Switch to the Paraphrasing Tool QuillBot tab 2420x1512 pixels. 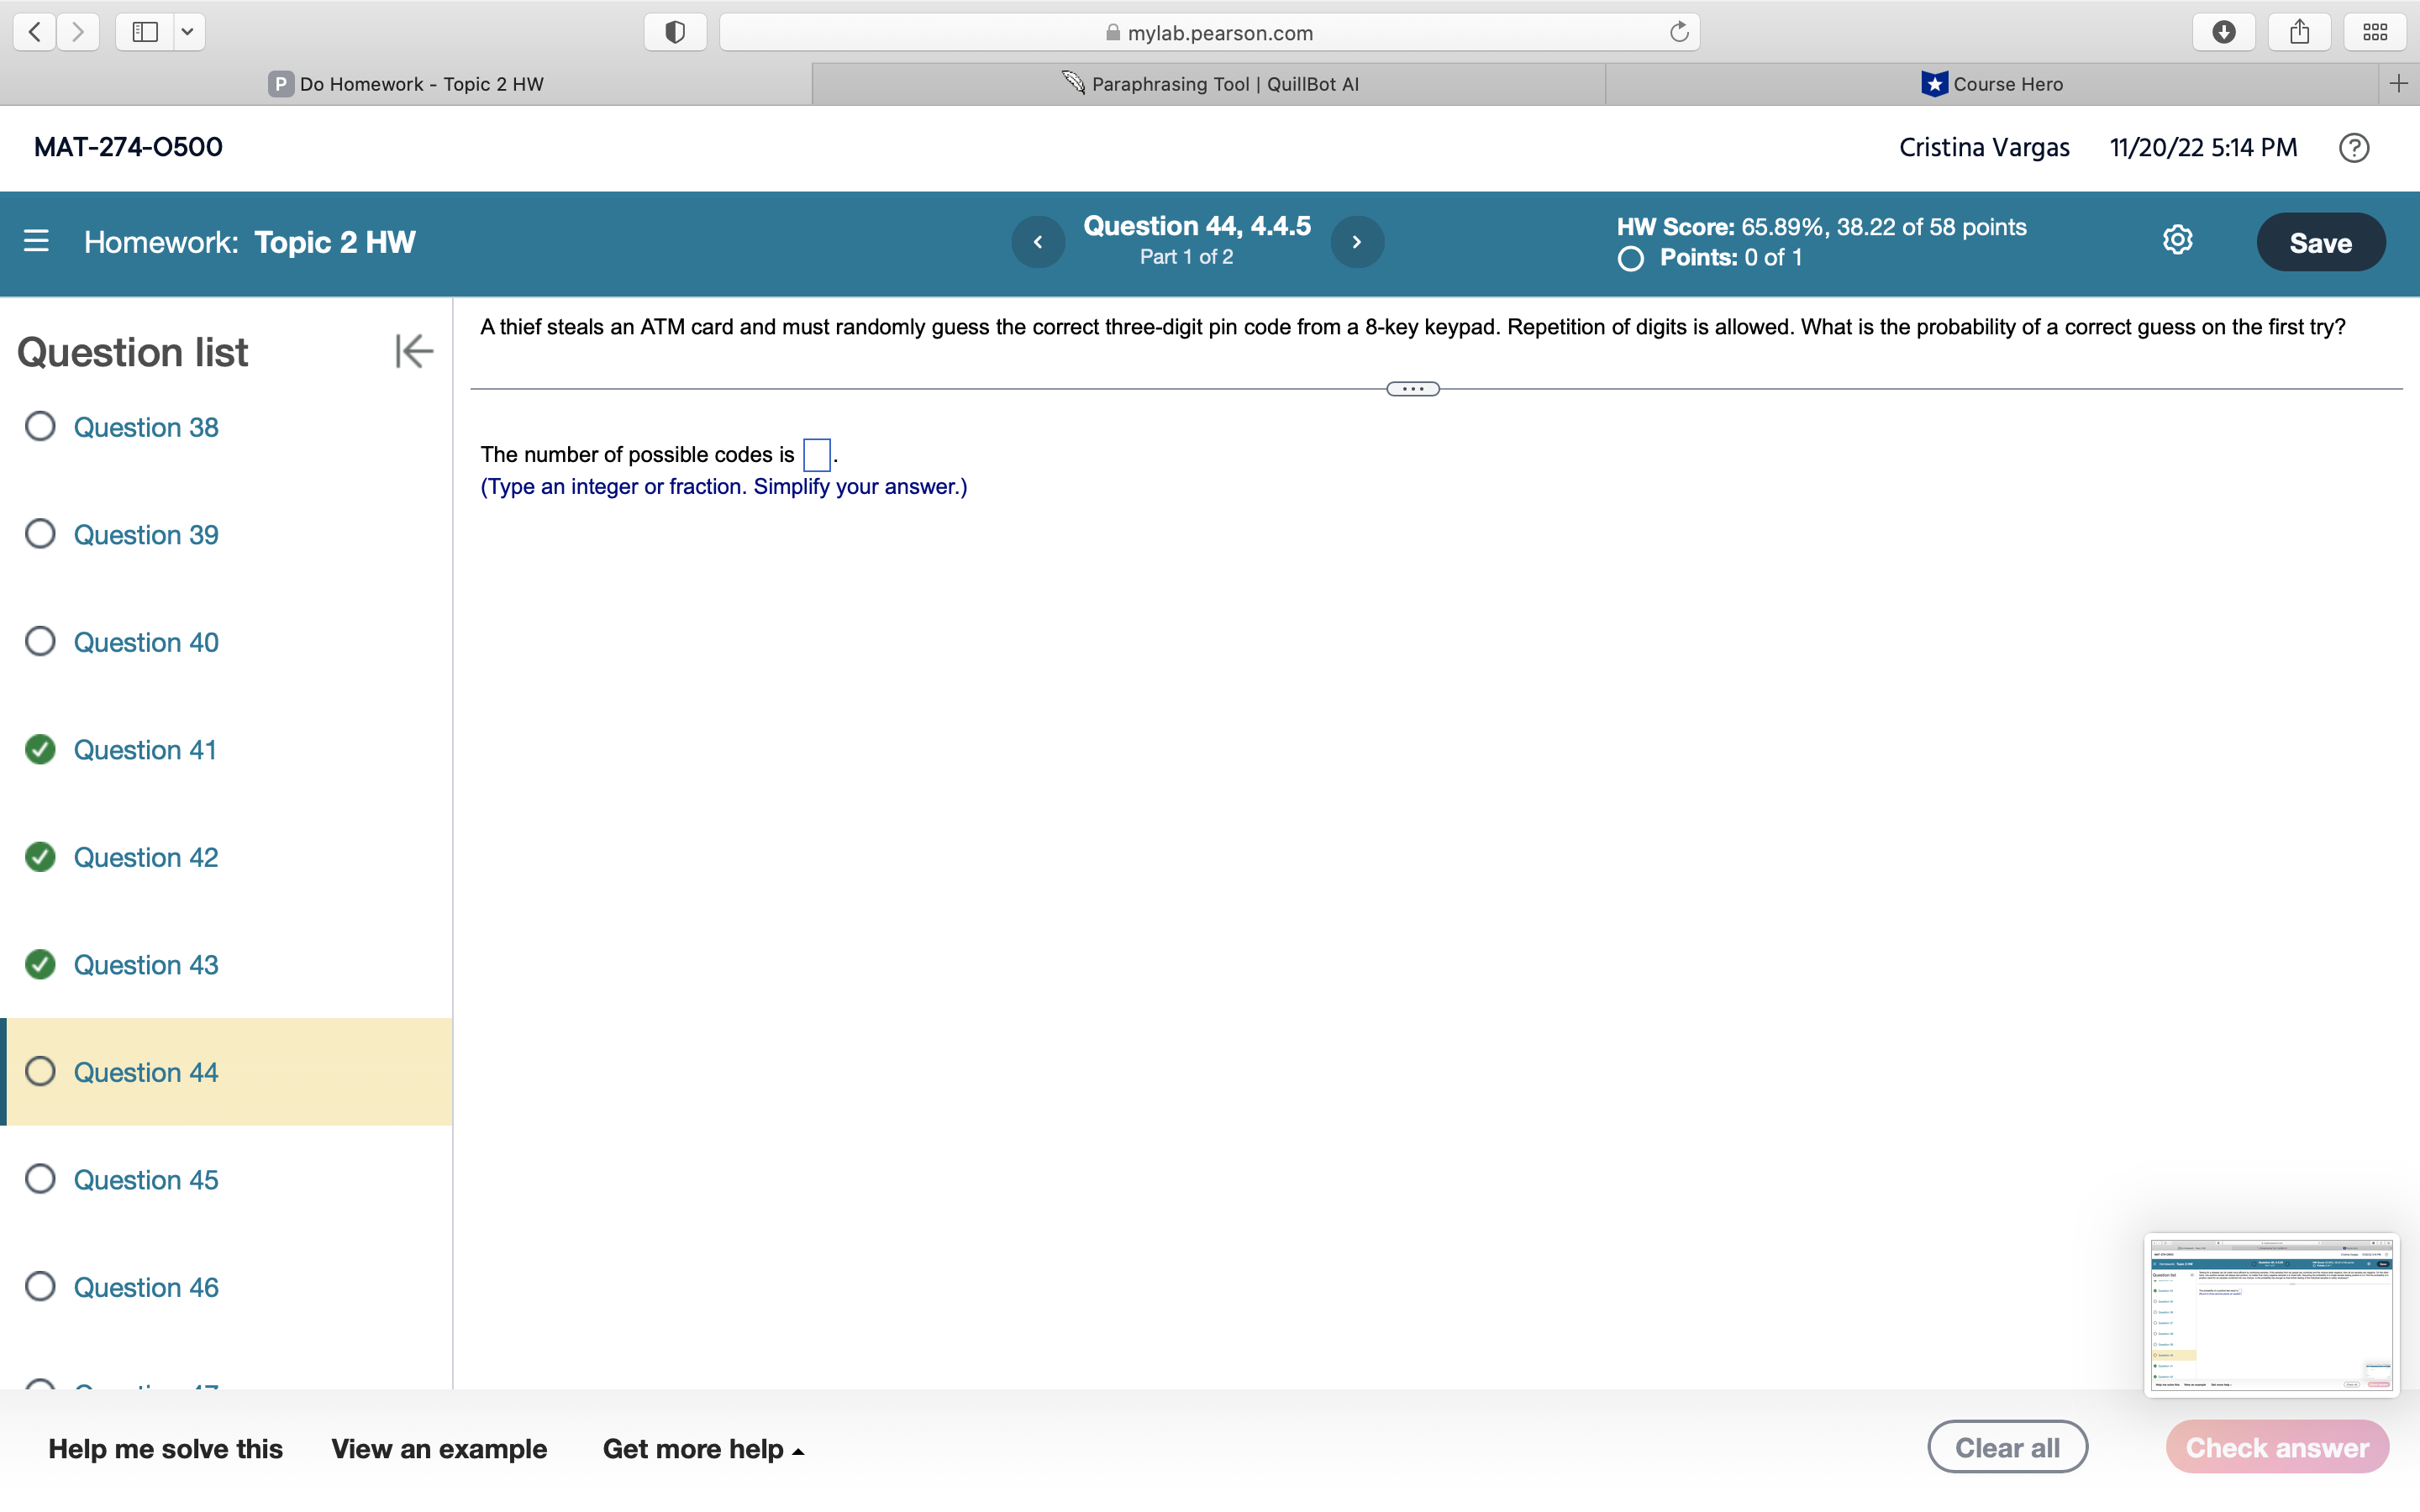click(x=1210, y=83)
